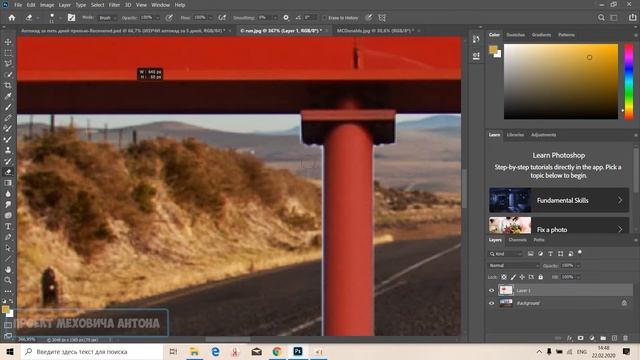Select the Blur tool
This screenshot has width=640, height=360.
[x=8, y=193]
